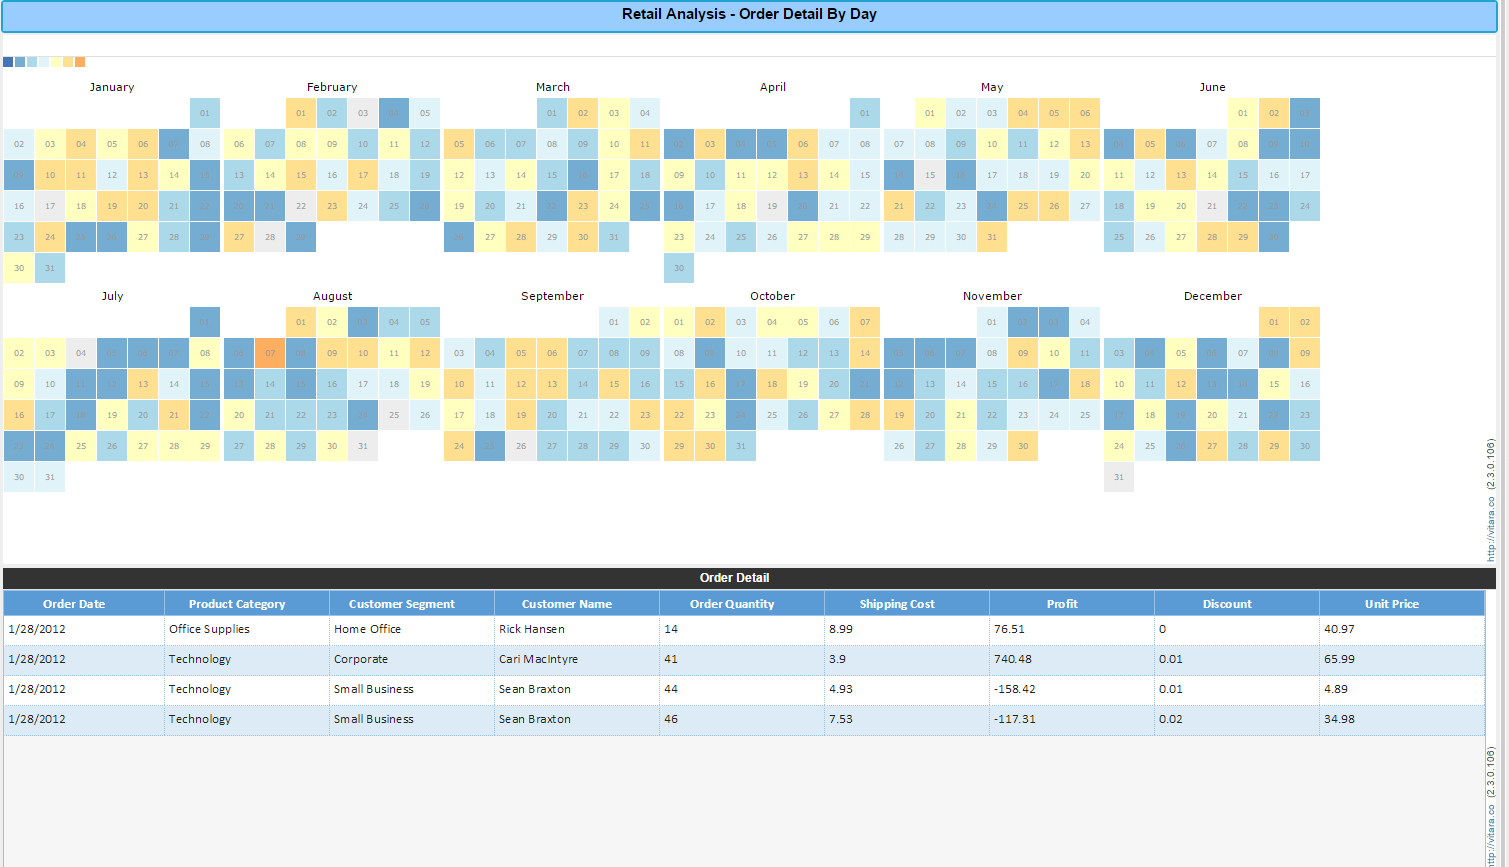Select day 16 in the March calendar

[583, 174]
